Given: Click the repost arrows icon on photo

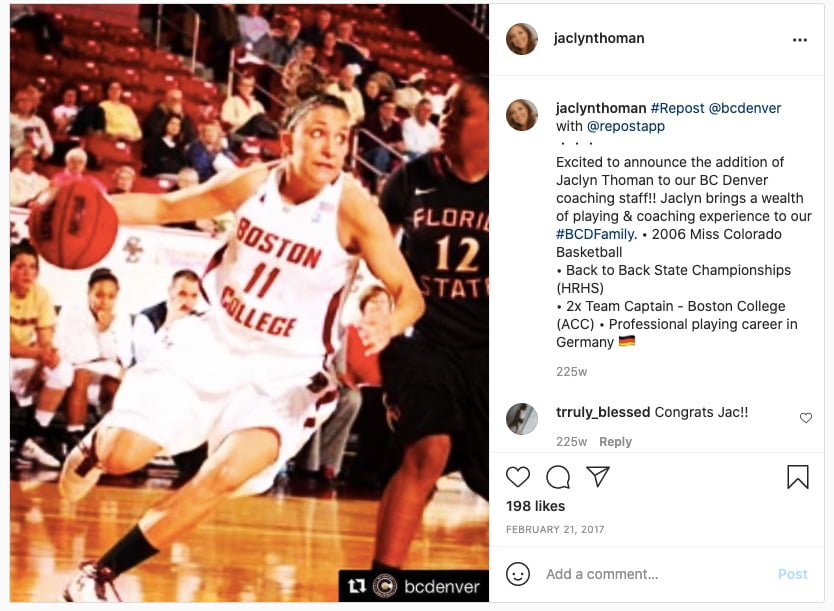Looking at the screenshot, I should point(356,586).
